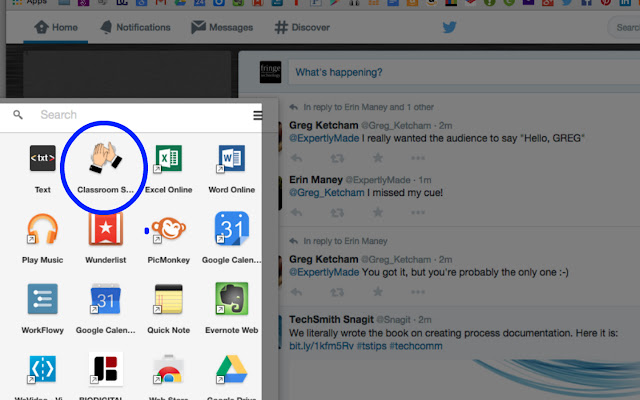
Task: Click the "In reply to Erin Maney" line
Action: point(345,241)
